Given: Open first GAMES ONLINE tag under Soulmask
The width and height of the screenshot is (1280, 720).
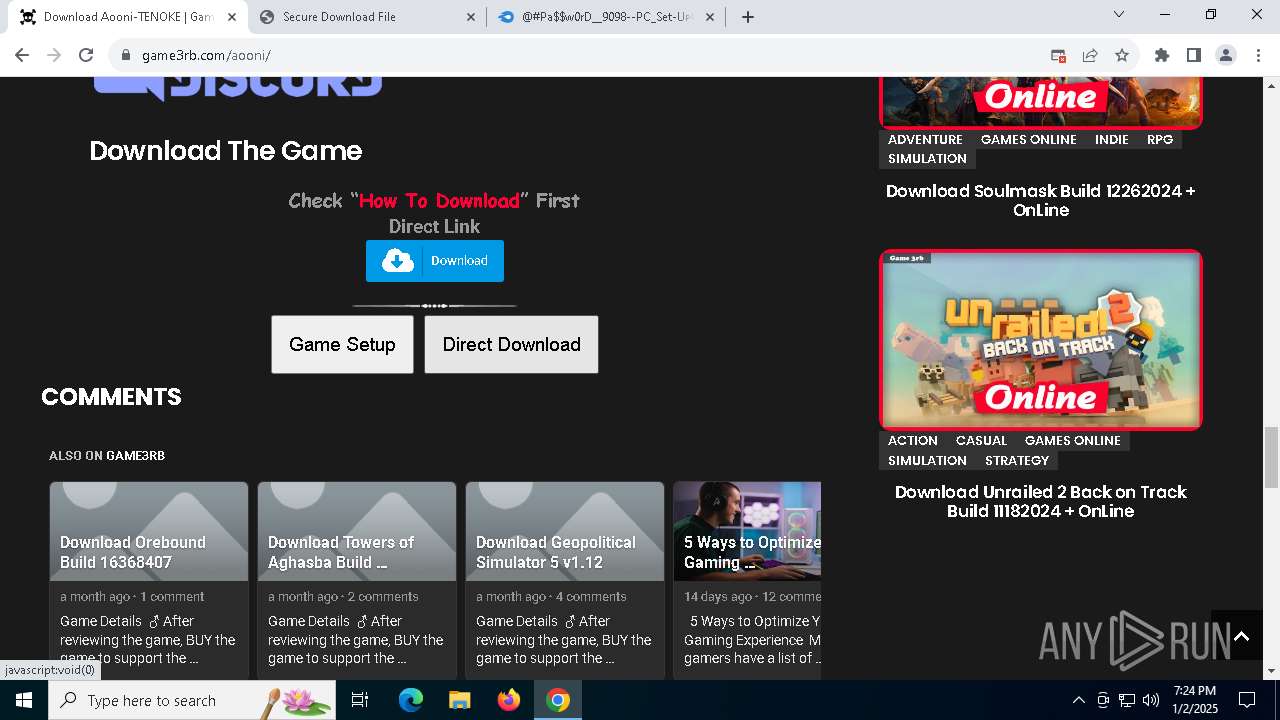Looking at the screenshot, I should [x=1029, y=139].
